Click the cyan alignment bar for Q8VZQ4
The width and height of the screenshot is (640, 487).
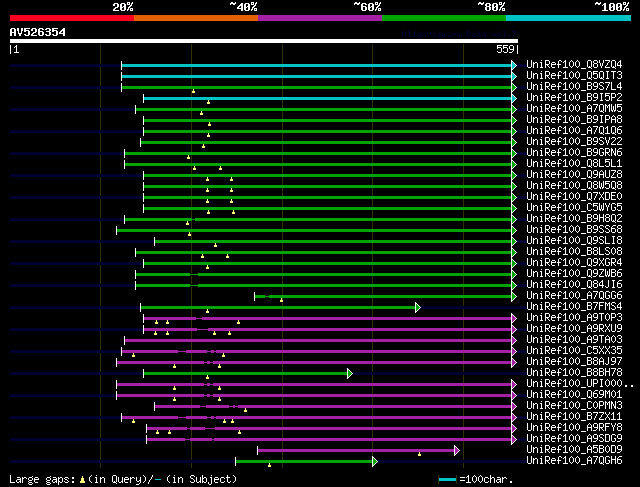(x=316, y=65)
